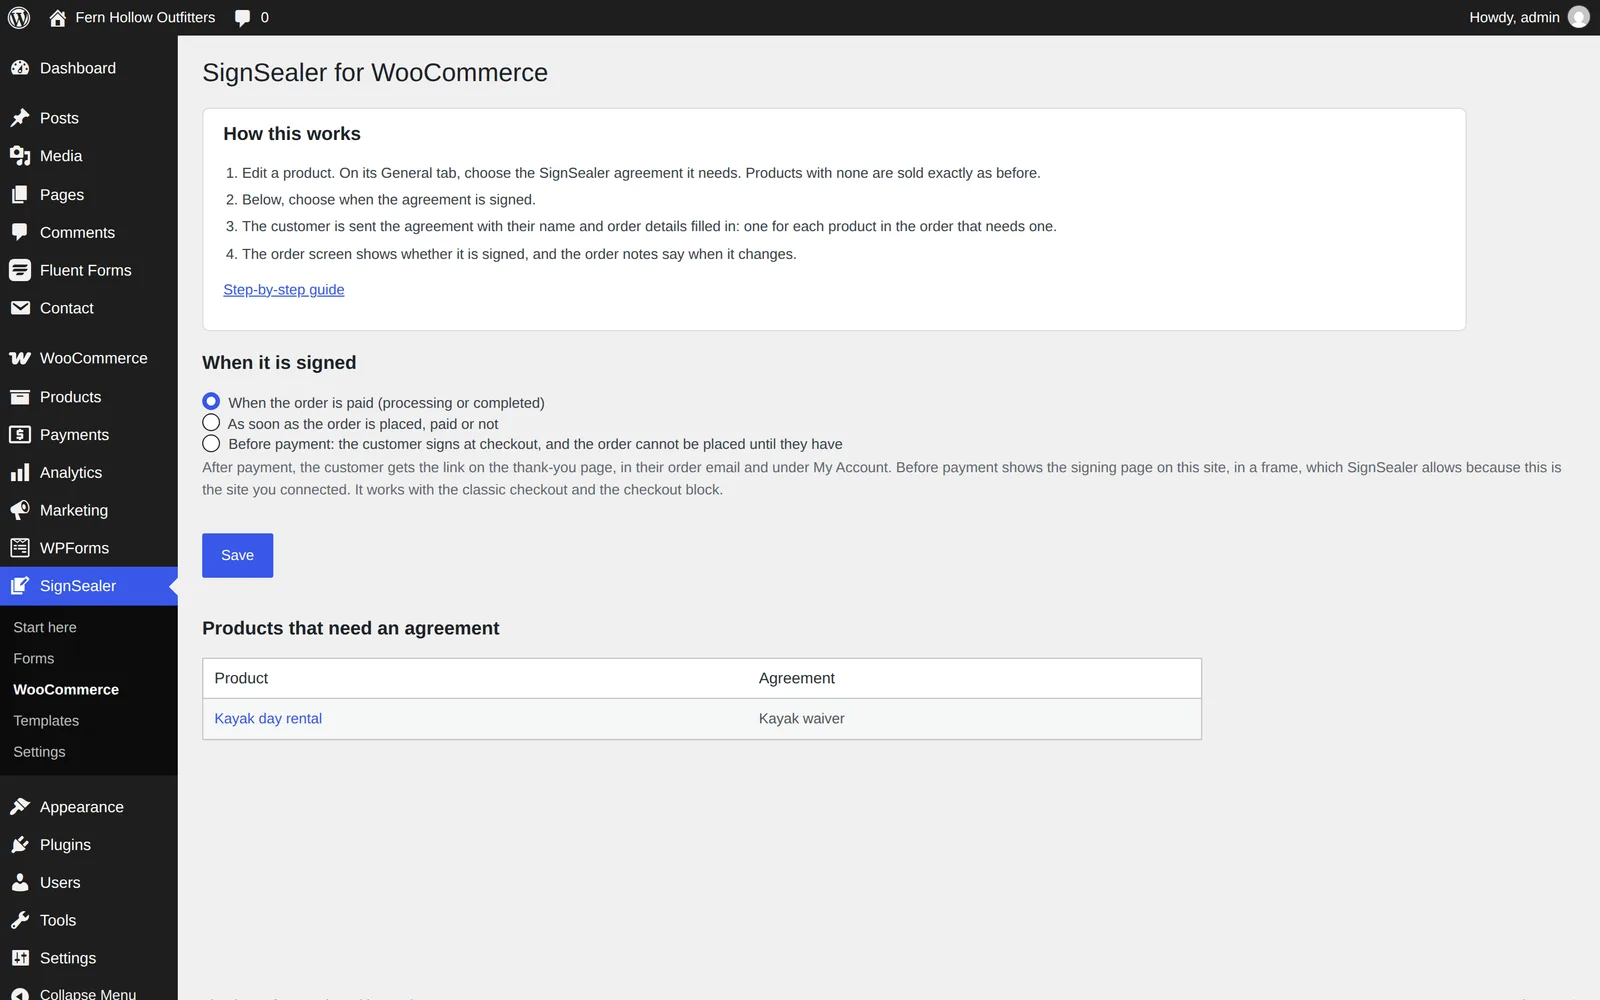Click the Users person icon
The width and height of the screenshot is (1600, 1000).
[20, 883]
